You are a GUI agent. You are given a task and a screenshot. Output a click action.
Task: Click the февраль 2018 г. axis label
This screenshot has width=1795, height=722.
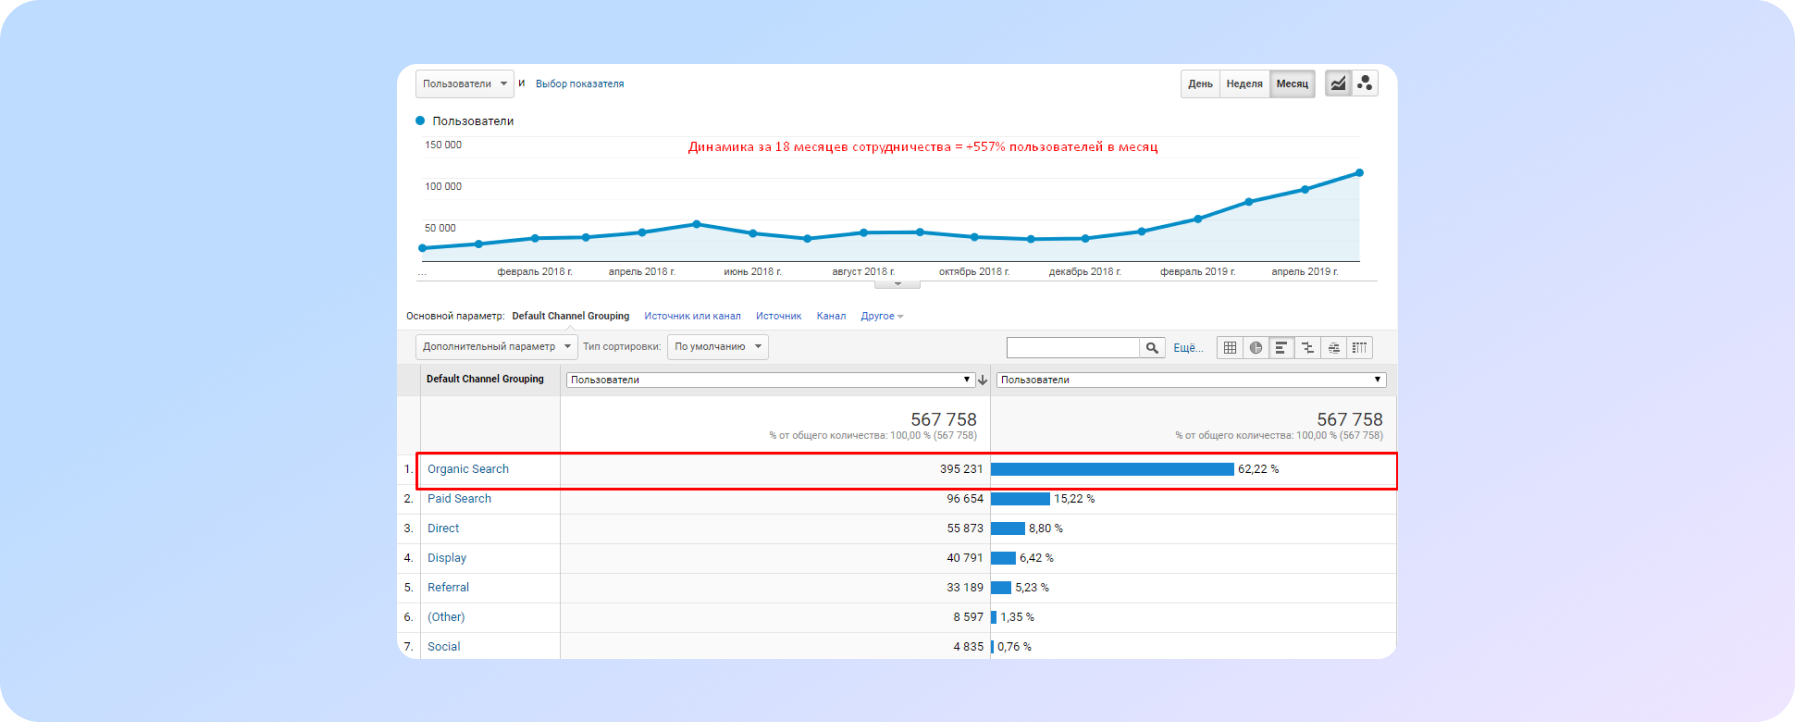[x=535, y=272]
